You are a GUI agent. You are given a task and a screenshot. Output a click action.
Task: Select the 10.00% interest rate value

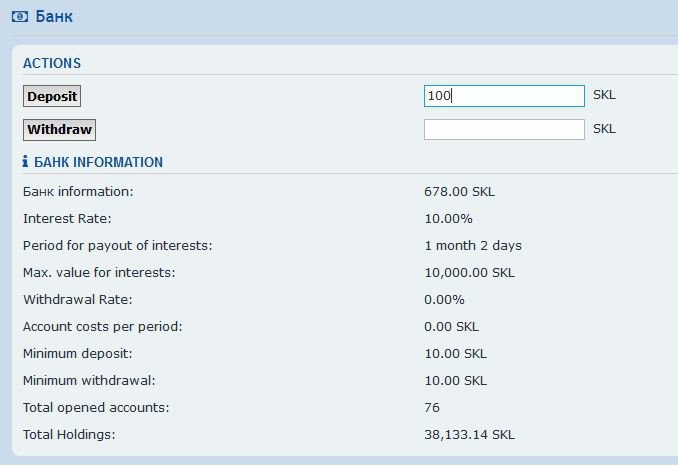[x=448, y=218]
